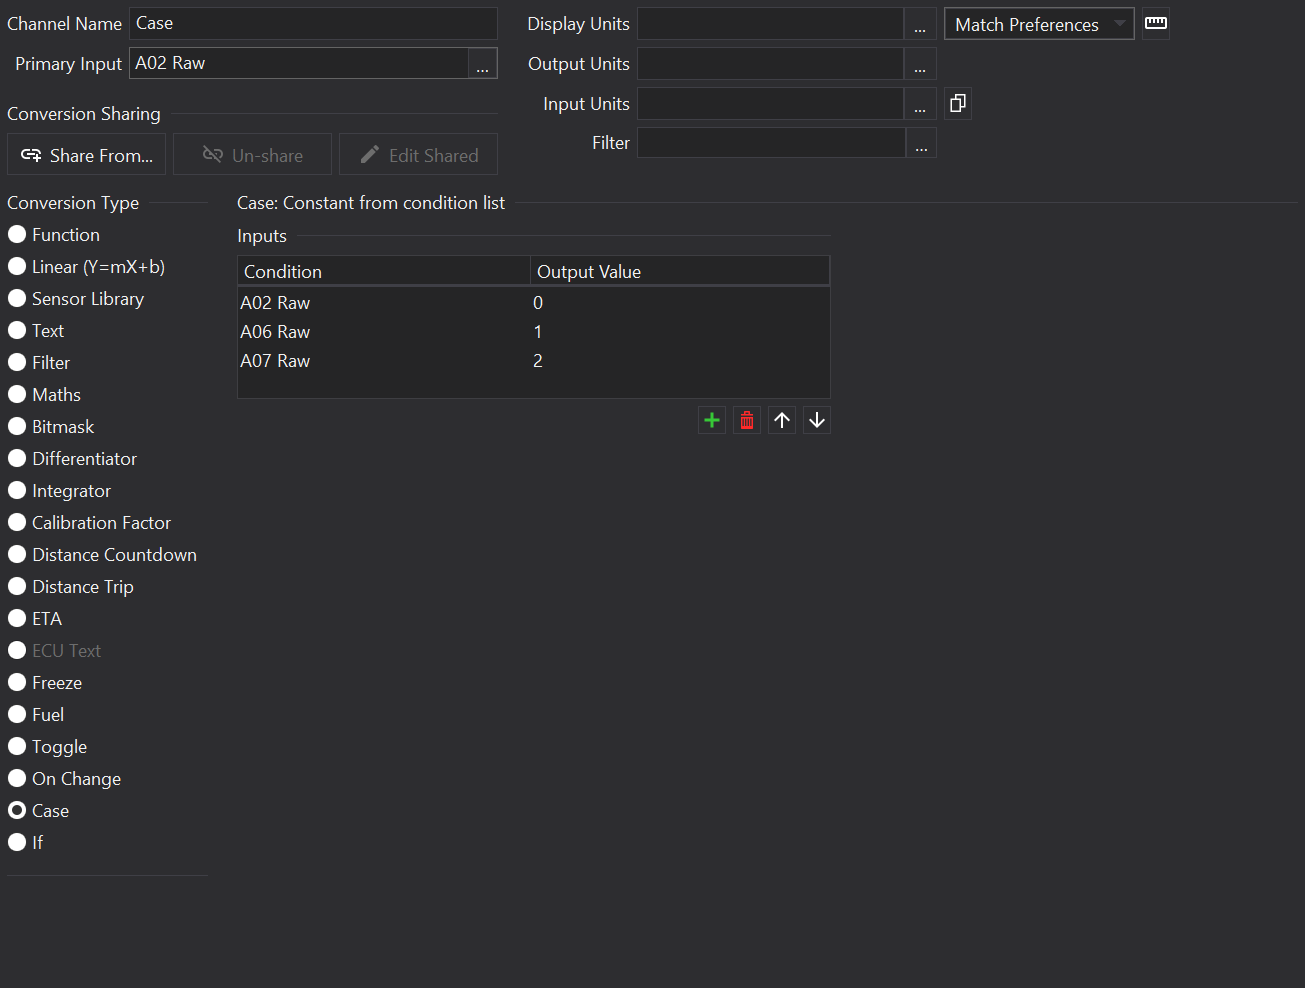Move condition up with the up arrow
The image size is (1305, 988).
tap(782, 421)
